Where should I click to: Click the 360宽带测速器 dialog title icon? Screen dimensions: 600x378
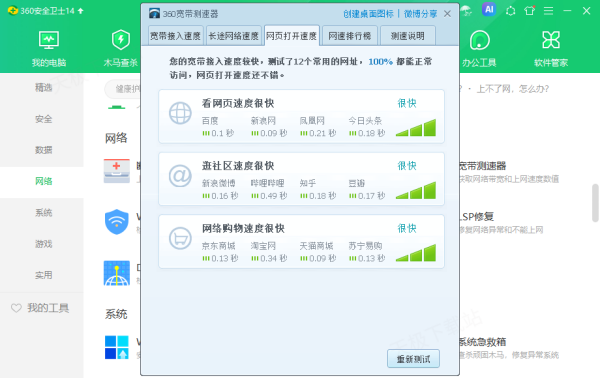154,14
